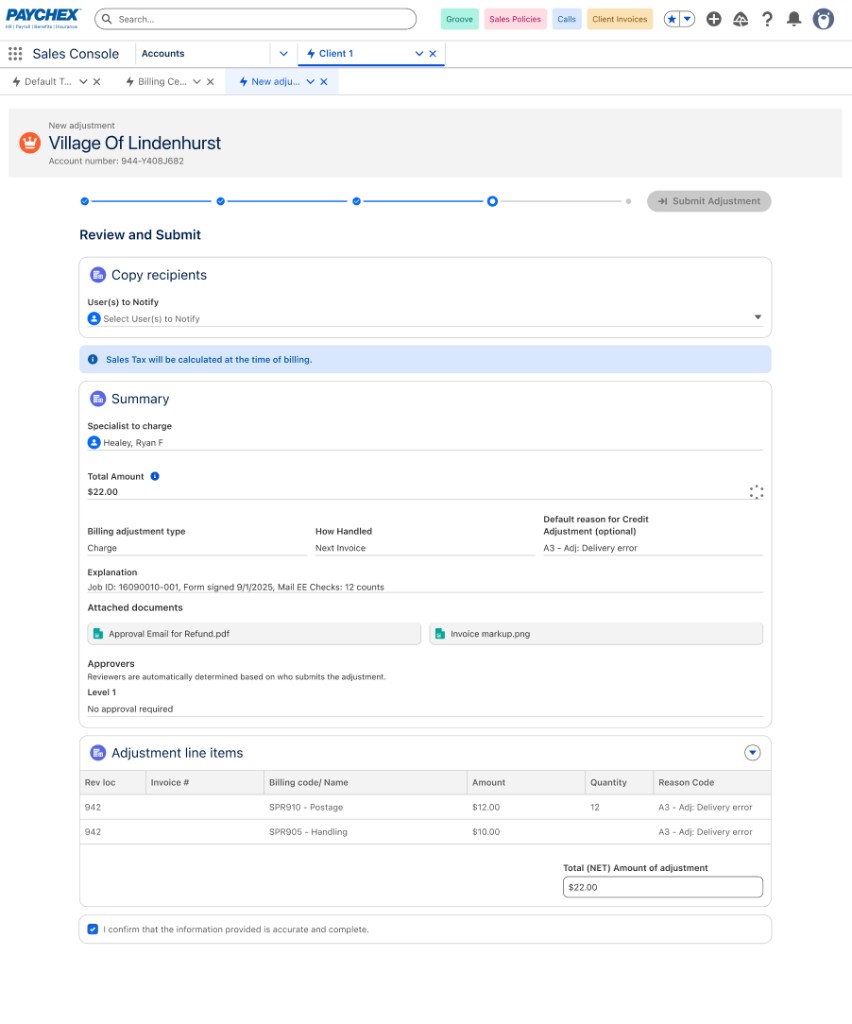Screen dimensions: 852x1024
Task: Click the favorites star icon
Action: point(672,19)
